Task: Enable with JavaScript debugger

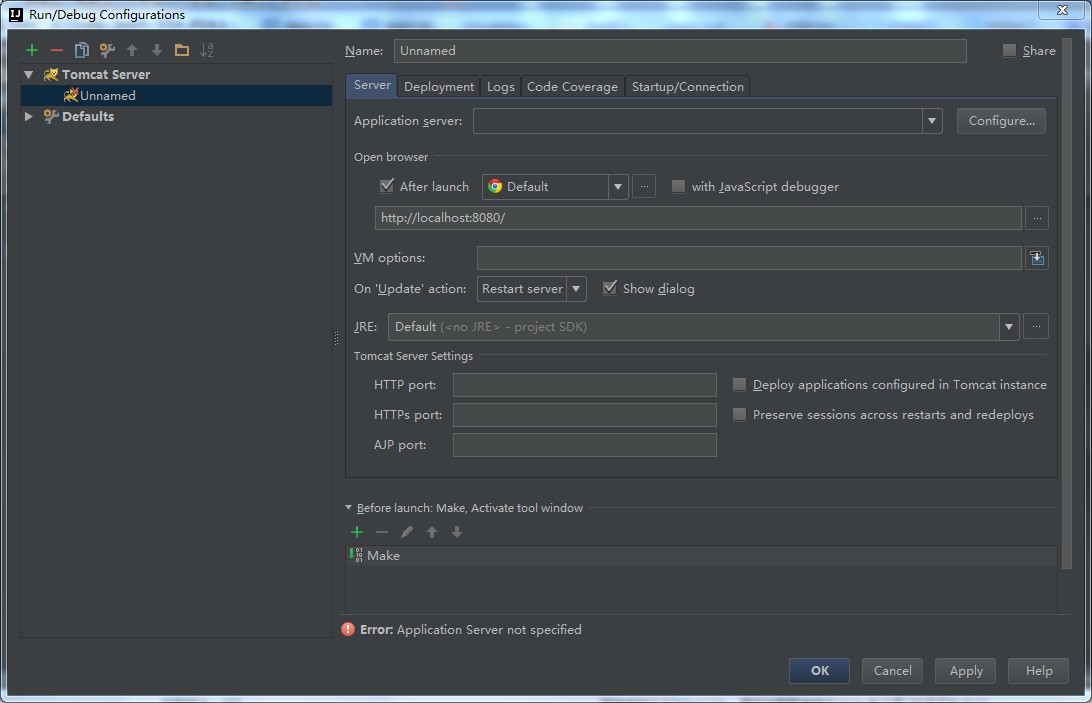Action: 678,186
